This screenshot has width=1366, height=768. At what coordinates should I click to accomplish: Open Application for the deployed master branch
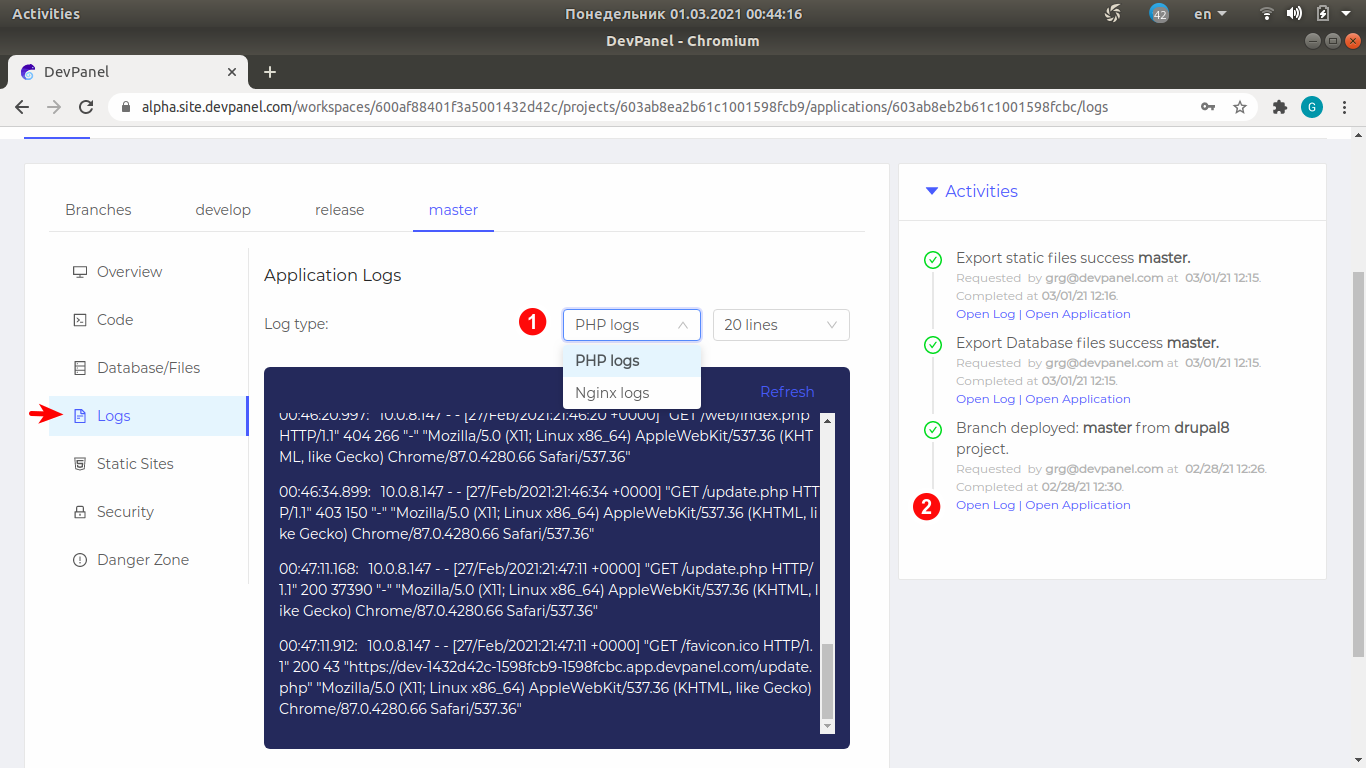[x=1076, y=504]
